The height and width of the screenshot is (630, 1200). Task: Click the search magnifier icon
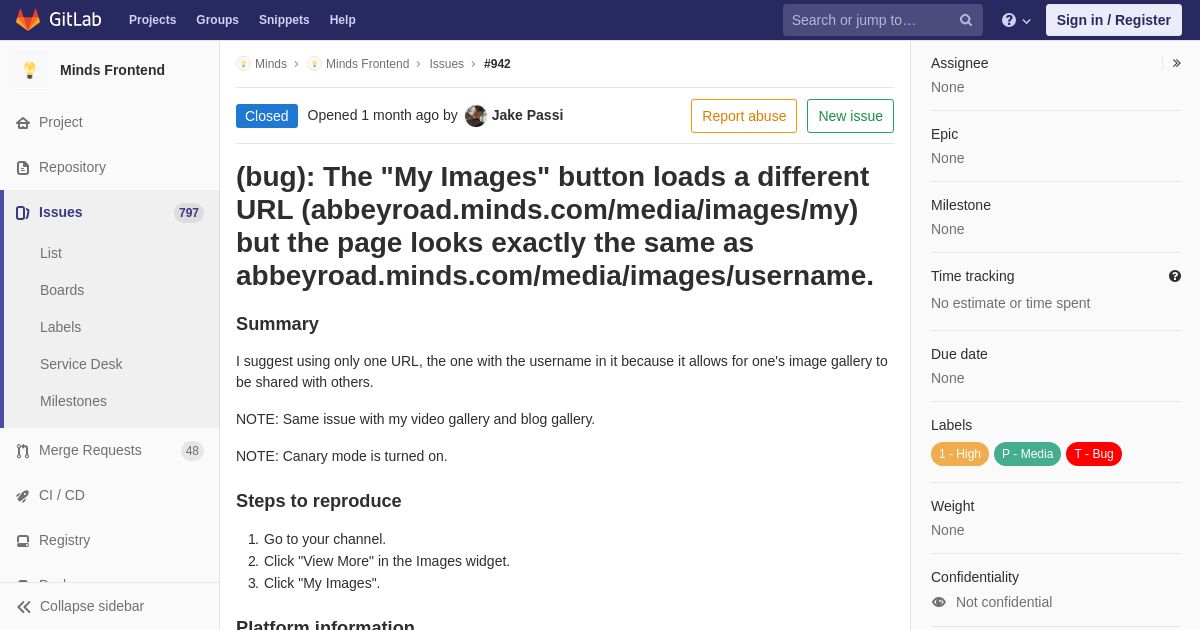pyautogui.click(x=966, y=20)
